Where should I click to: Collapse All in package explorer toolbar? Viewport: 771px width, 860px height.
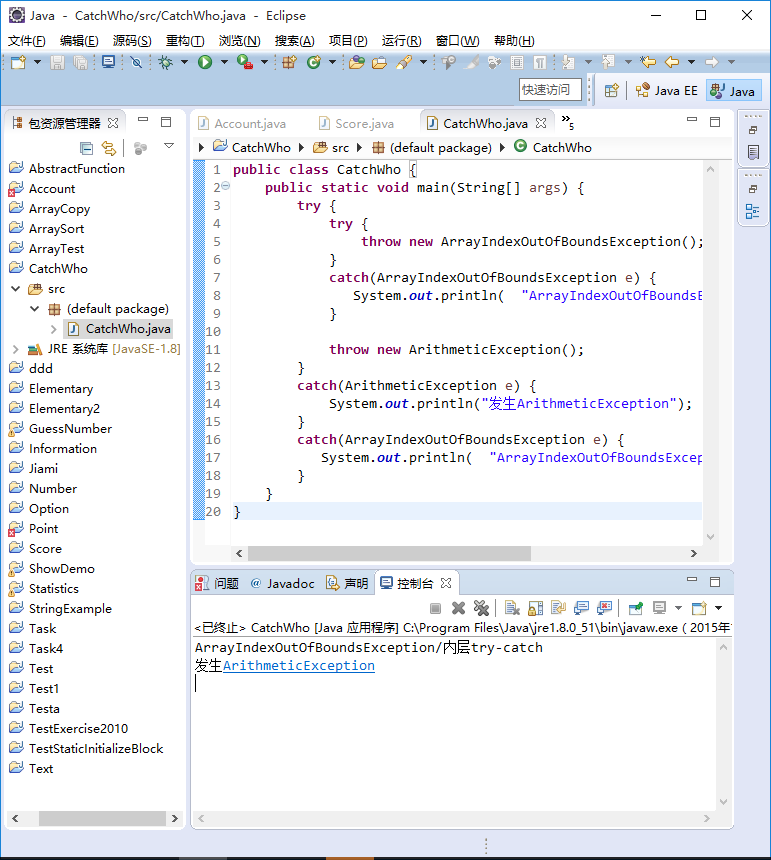(x=86, y=148)
